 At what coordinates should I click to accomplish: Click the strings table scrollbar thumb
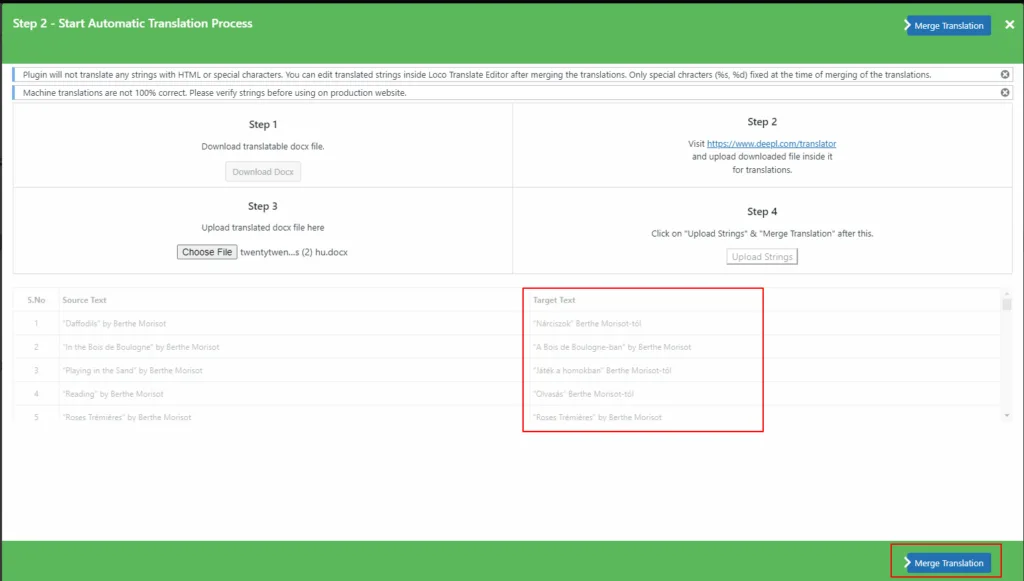pos(1007,305)
